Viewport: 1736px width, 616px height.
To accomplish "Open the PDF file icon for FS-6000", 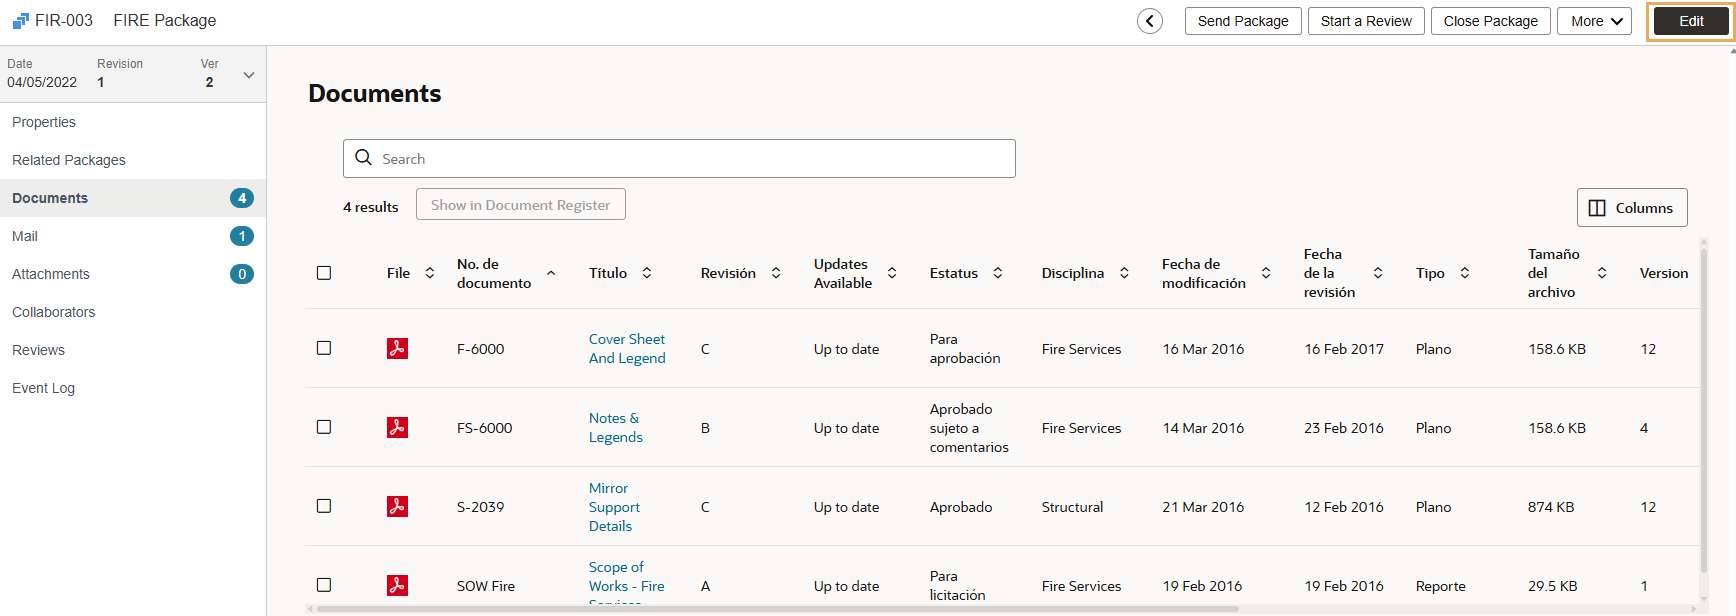I will click(x=397, y=427).
